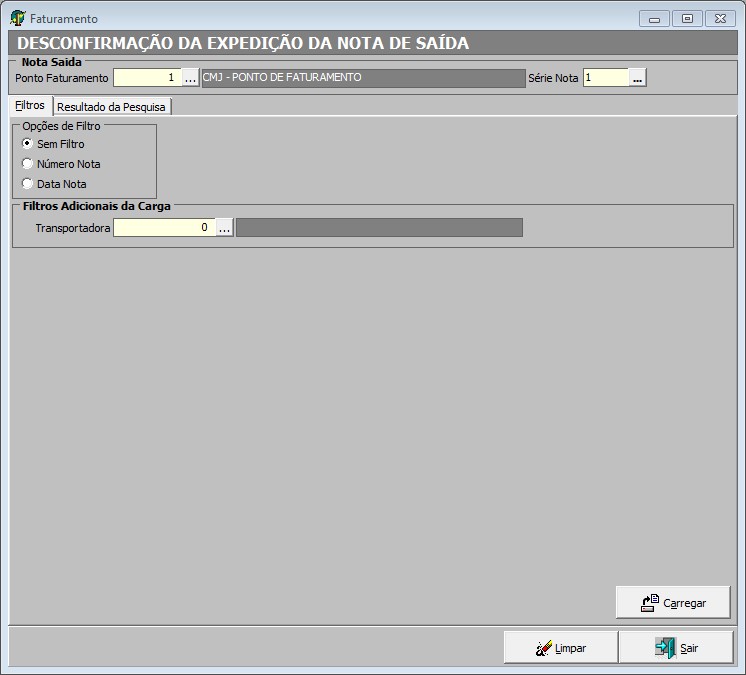Open the Transportadora lookup ellipsis button
Image resolution: width=746 pixels, height=675 pixels.
224,228
